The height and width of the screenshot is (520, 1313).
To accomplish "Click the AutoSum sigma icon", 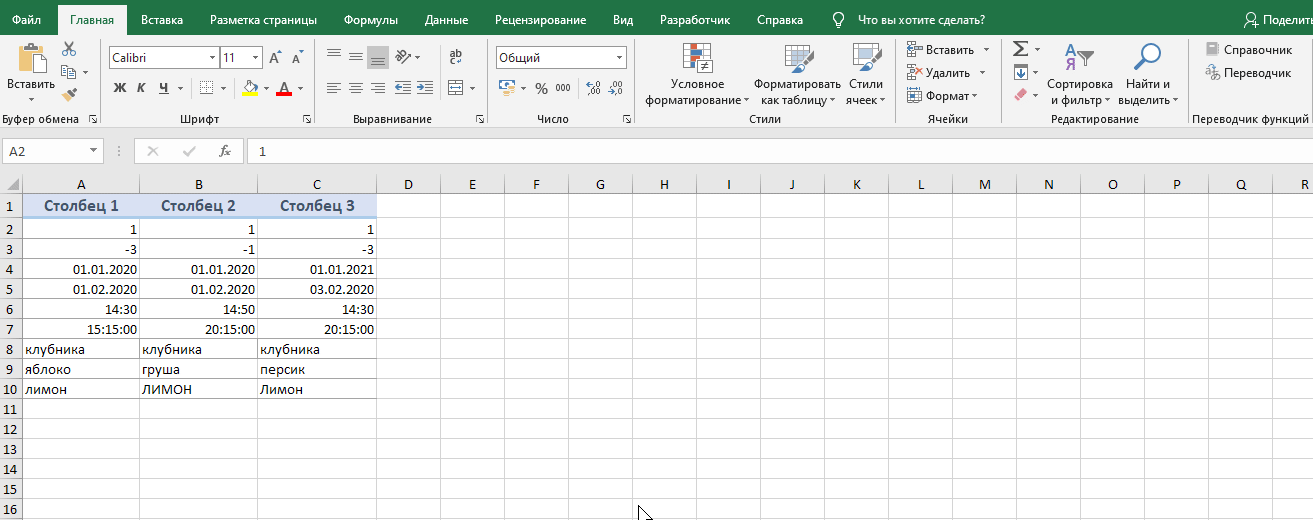I will coord(1019,49).
